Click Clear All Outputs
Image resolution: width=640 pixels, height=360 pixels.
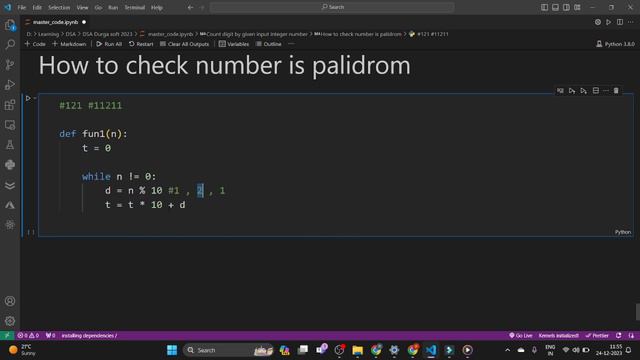(184, 44)
